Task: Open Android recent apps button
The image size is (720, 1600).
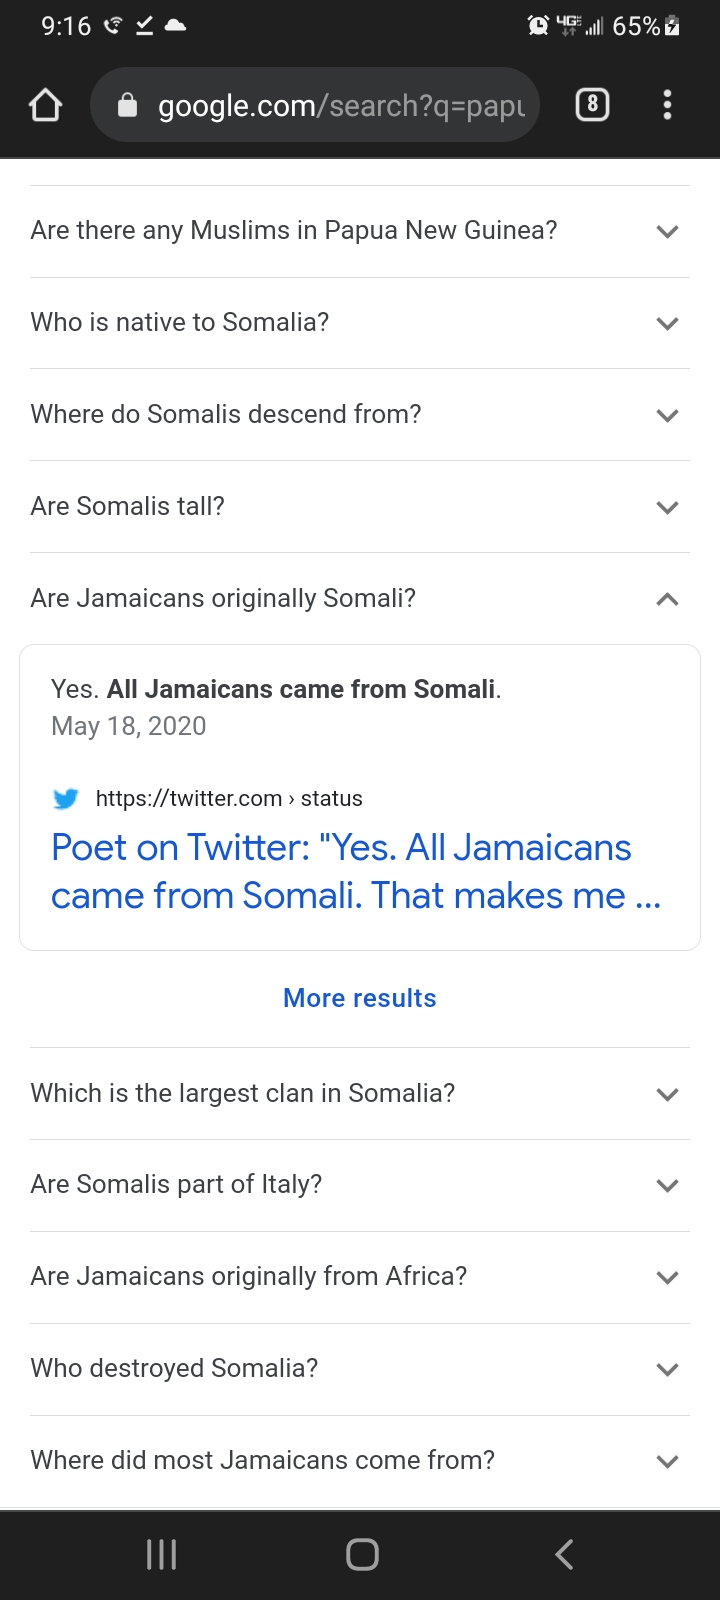Action: pos(161,1554)
